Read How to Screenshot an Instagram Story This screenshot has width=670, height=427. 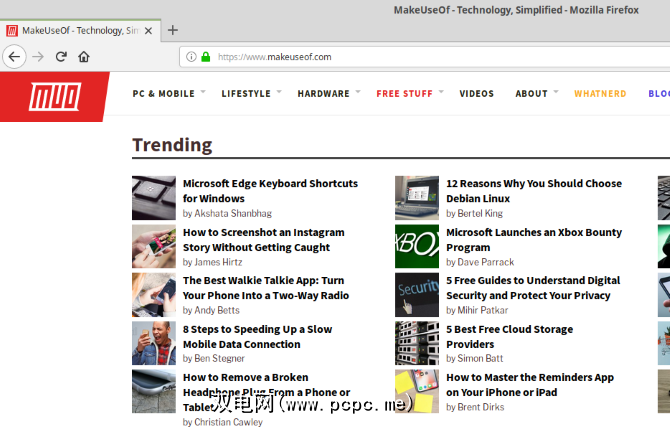point(264,240)
